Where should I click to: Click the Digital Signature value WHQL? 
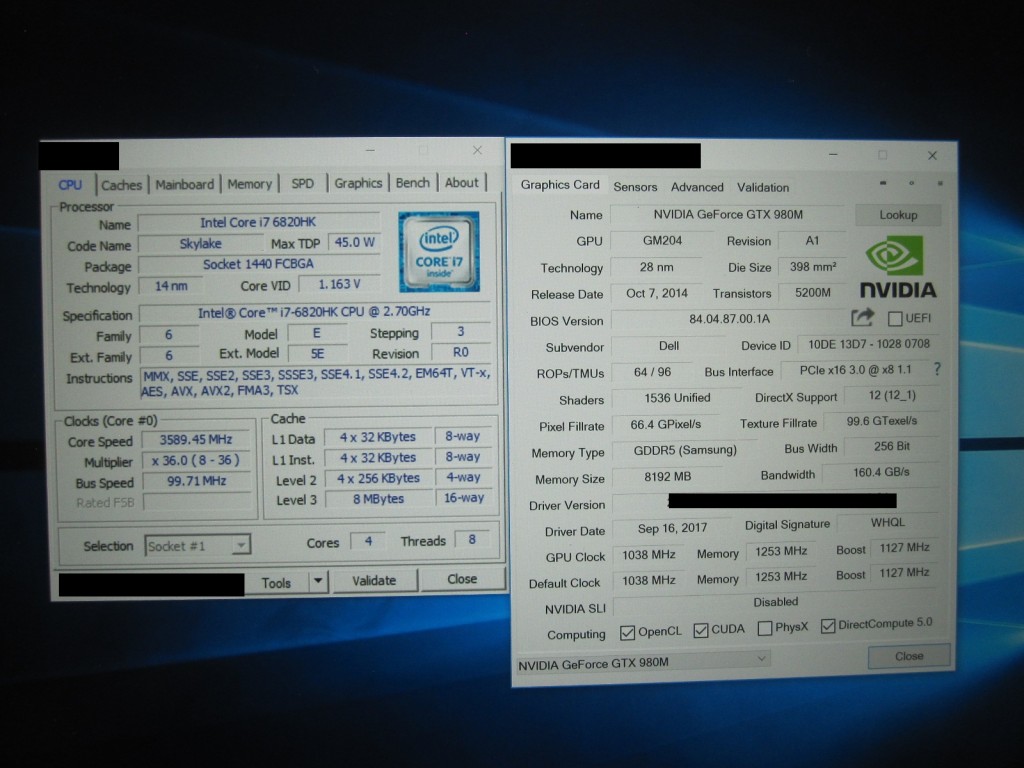pyautogui.click(x=888, y=522)
